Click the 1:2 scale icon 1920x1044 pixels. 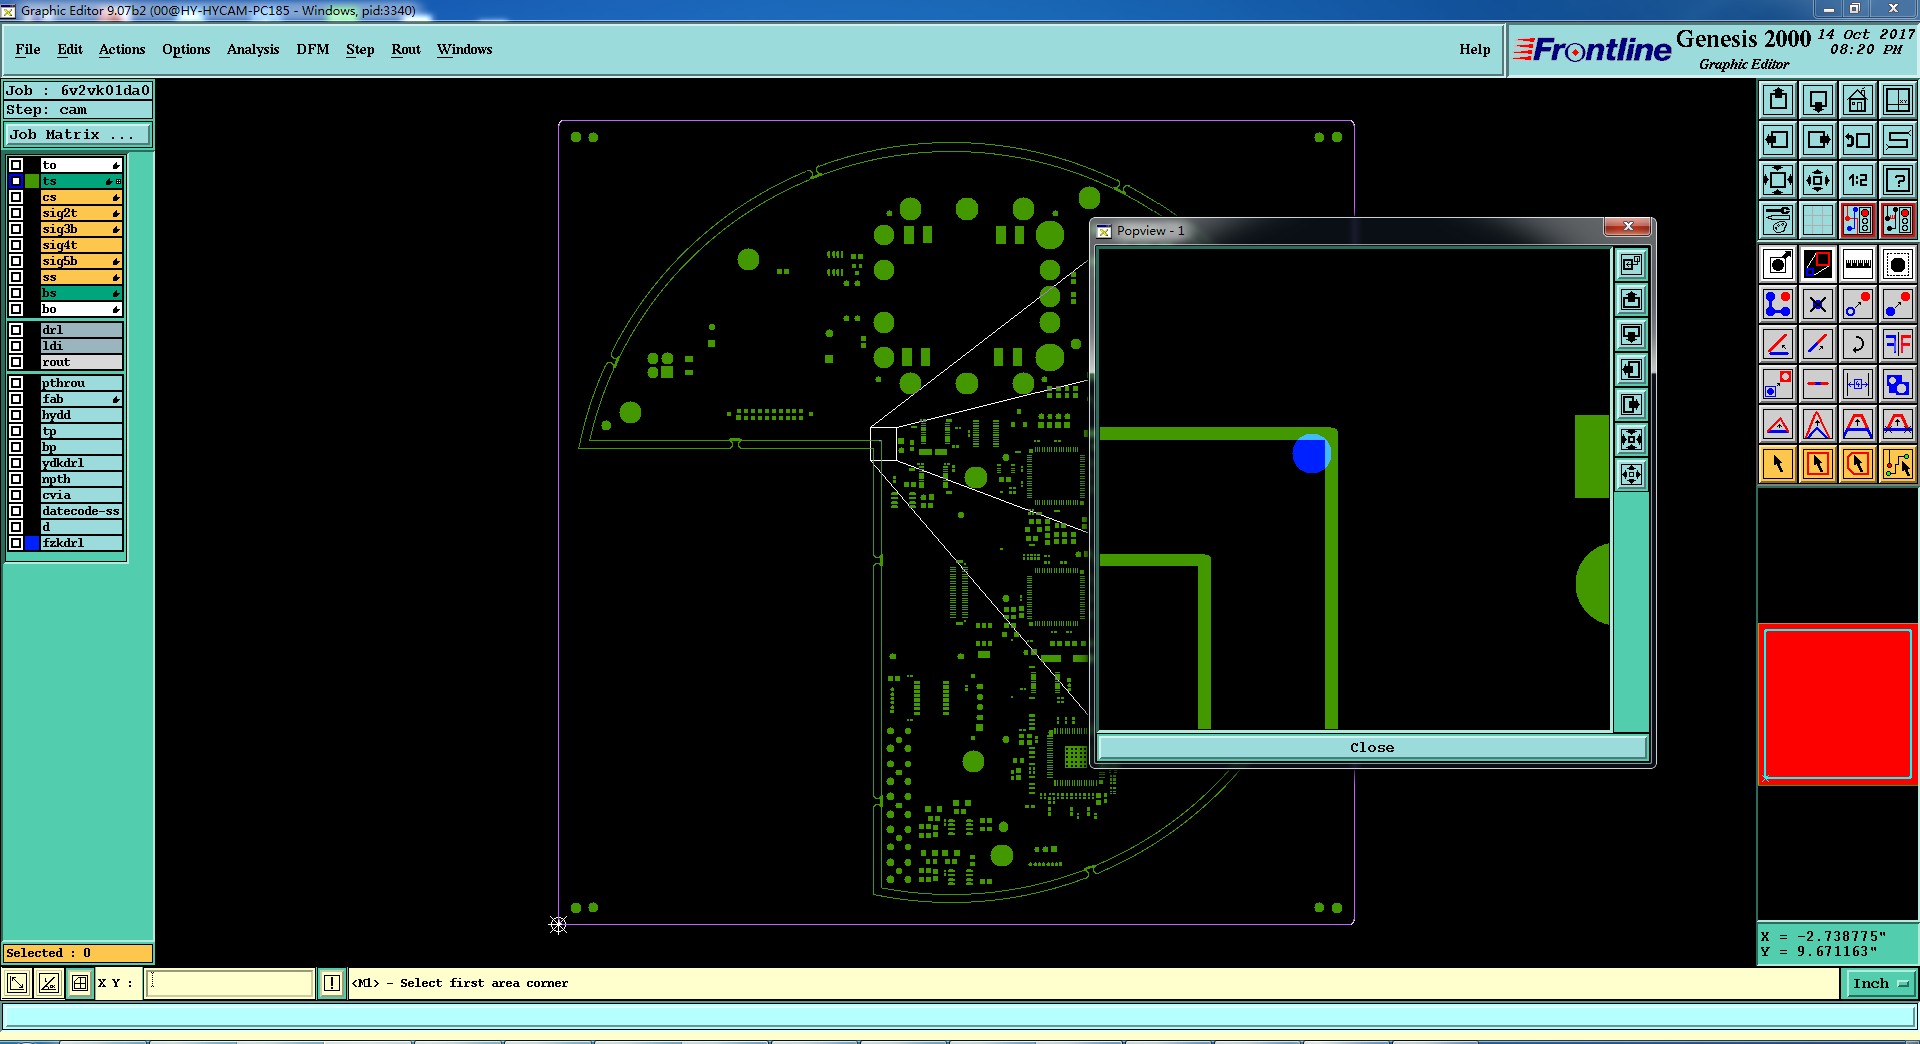[1858, 180]
